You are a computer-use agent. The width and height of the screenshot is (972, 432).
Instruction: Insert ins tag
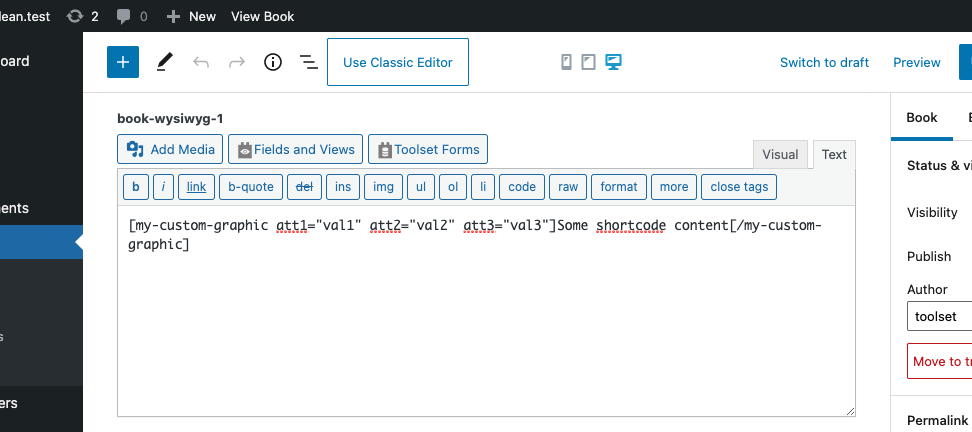(x=343, y=187)
